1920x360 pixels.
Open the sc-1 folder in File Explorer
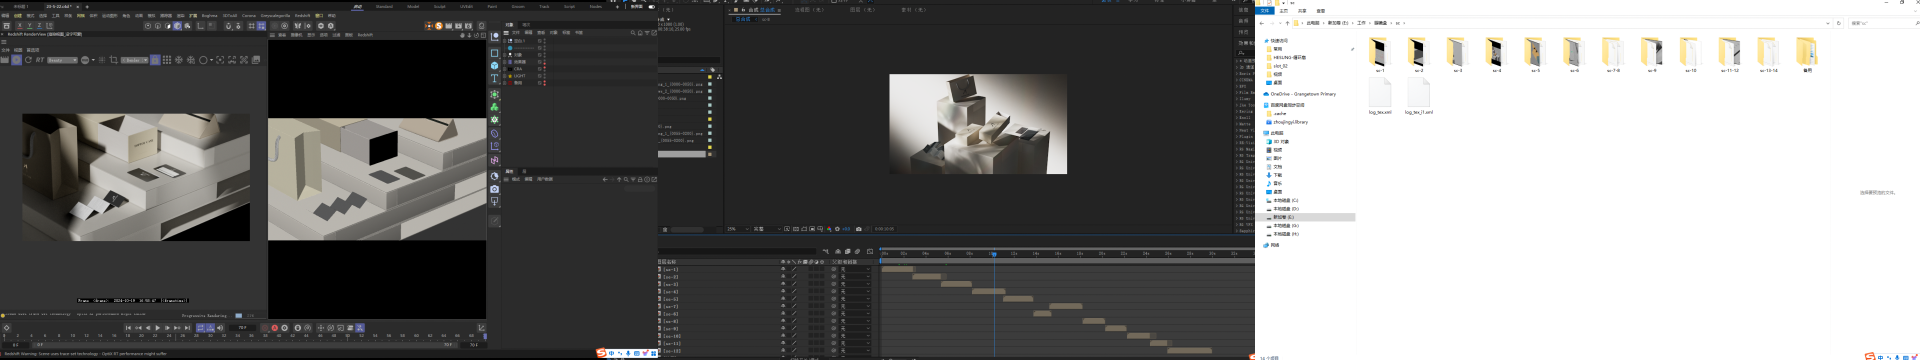click(1380, 54)
